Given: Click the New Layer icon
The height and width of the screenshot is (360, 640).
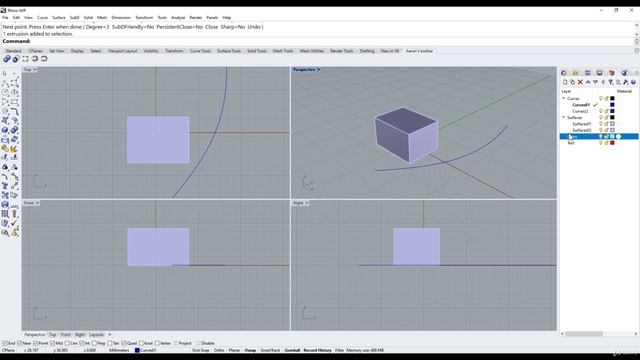Looking at the screenshot, I should [x=565, y=82].
